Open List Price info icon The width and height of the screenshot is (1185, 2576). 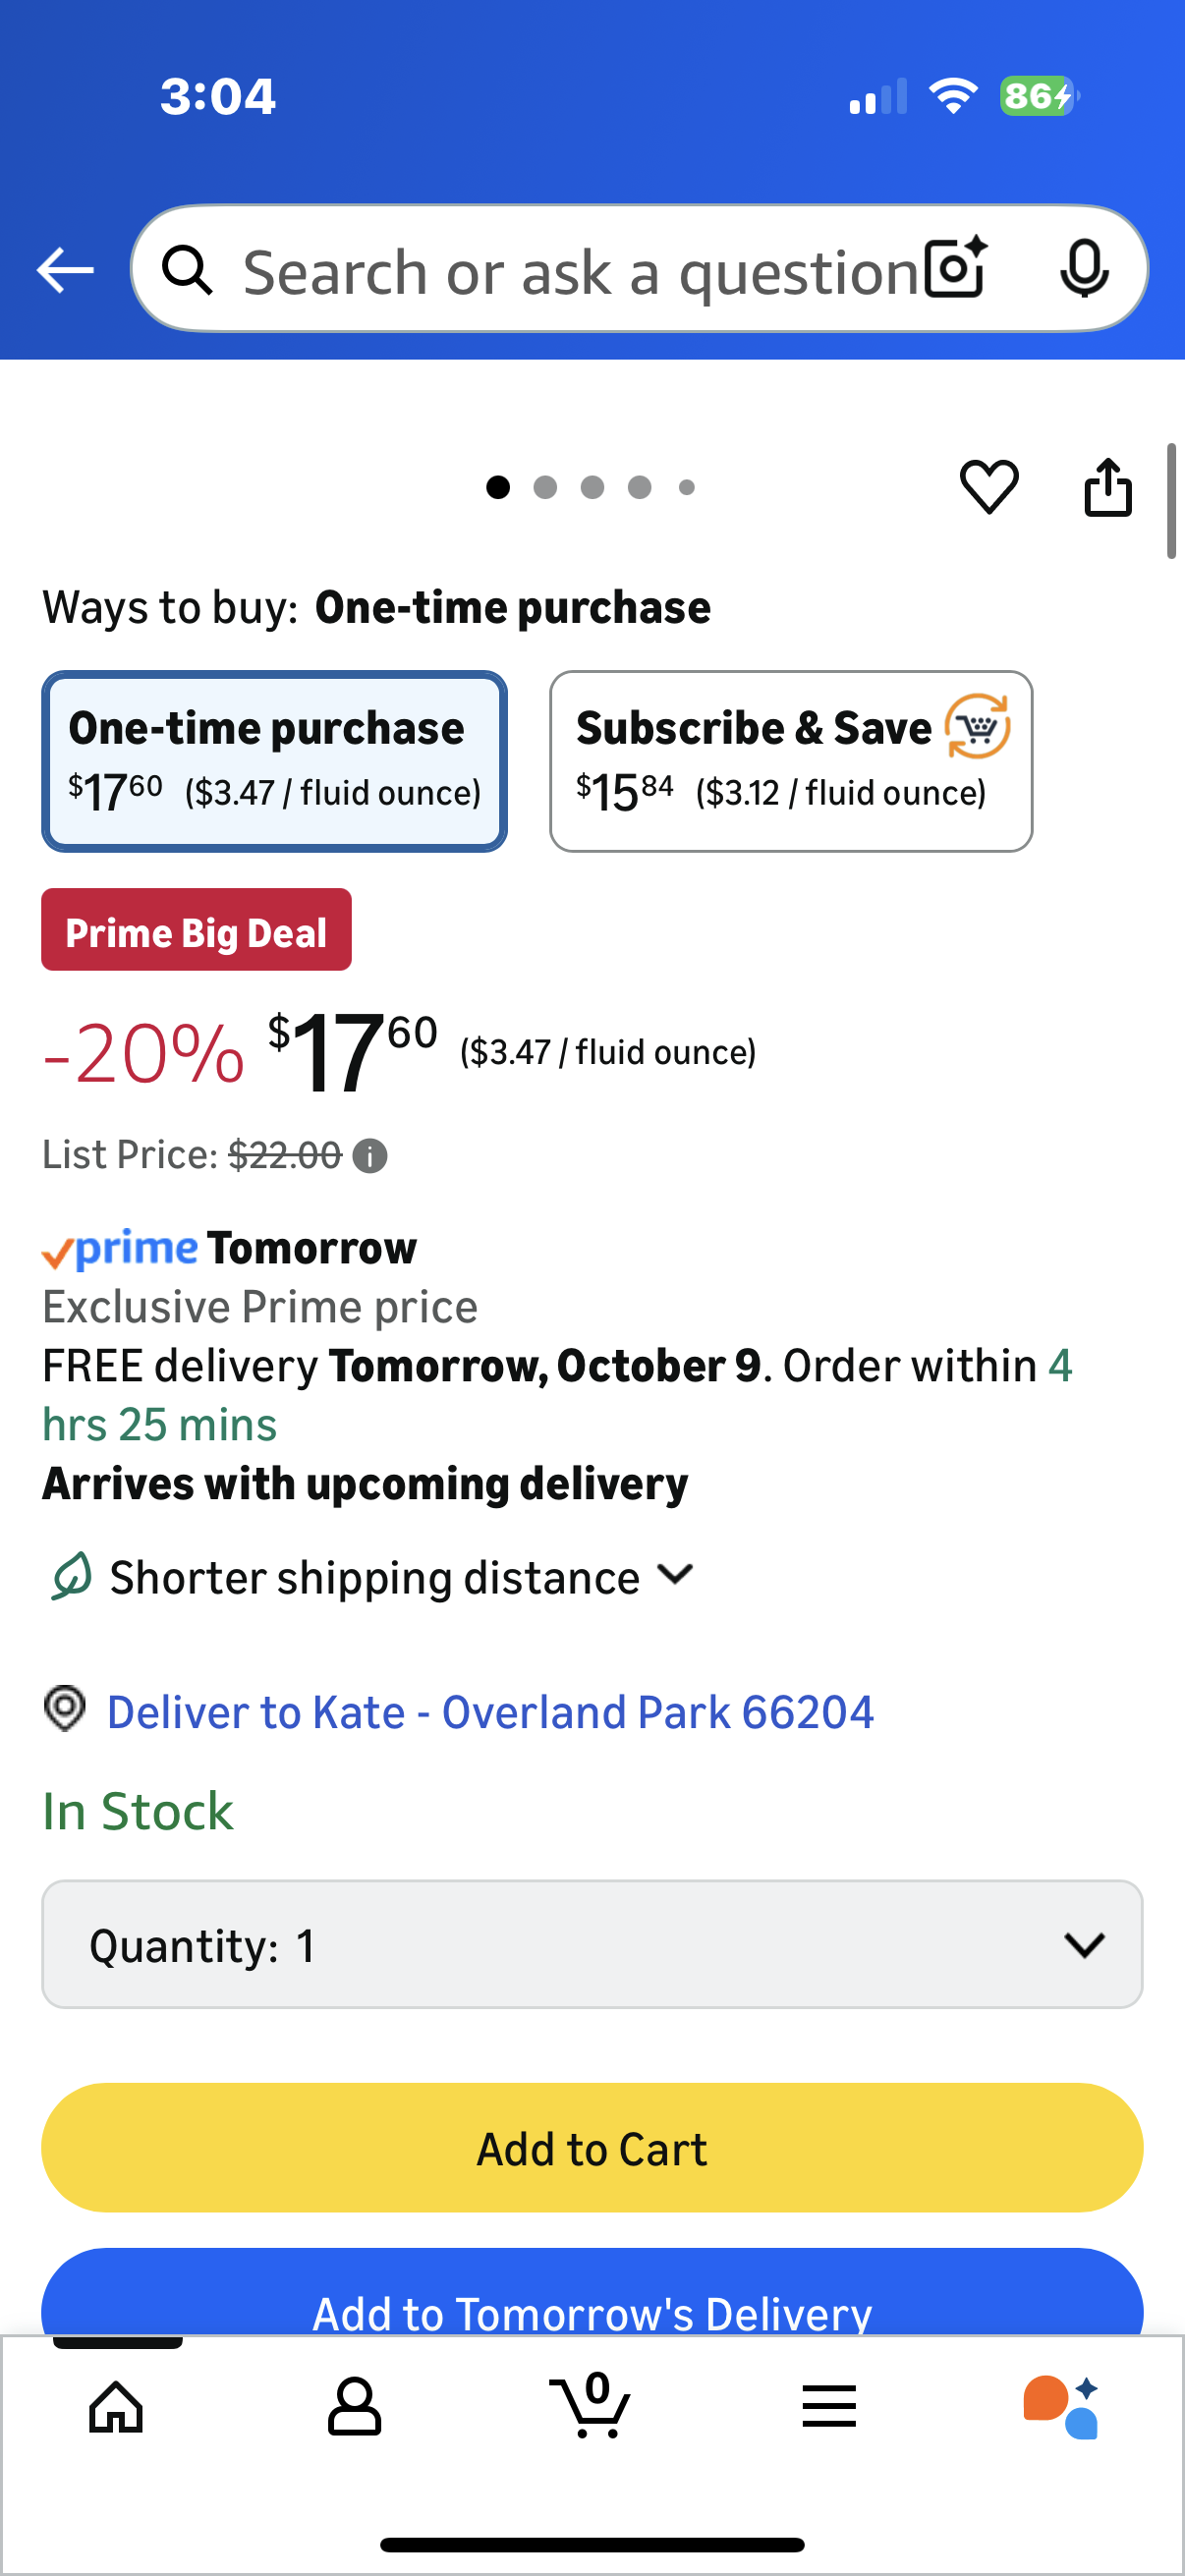(x=370, y=1156)
